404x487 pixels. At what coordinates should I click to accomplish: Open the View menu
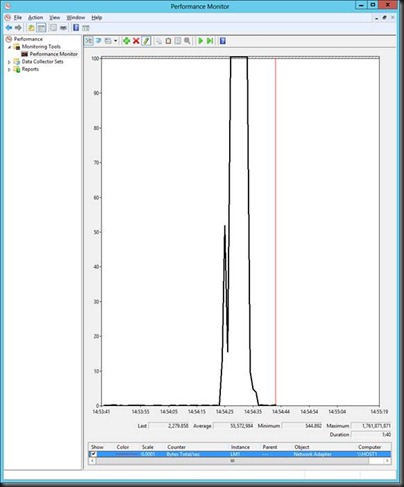click(x=55, y=17)
